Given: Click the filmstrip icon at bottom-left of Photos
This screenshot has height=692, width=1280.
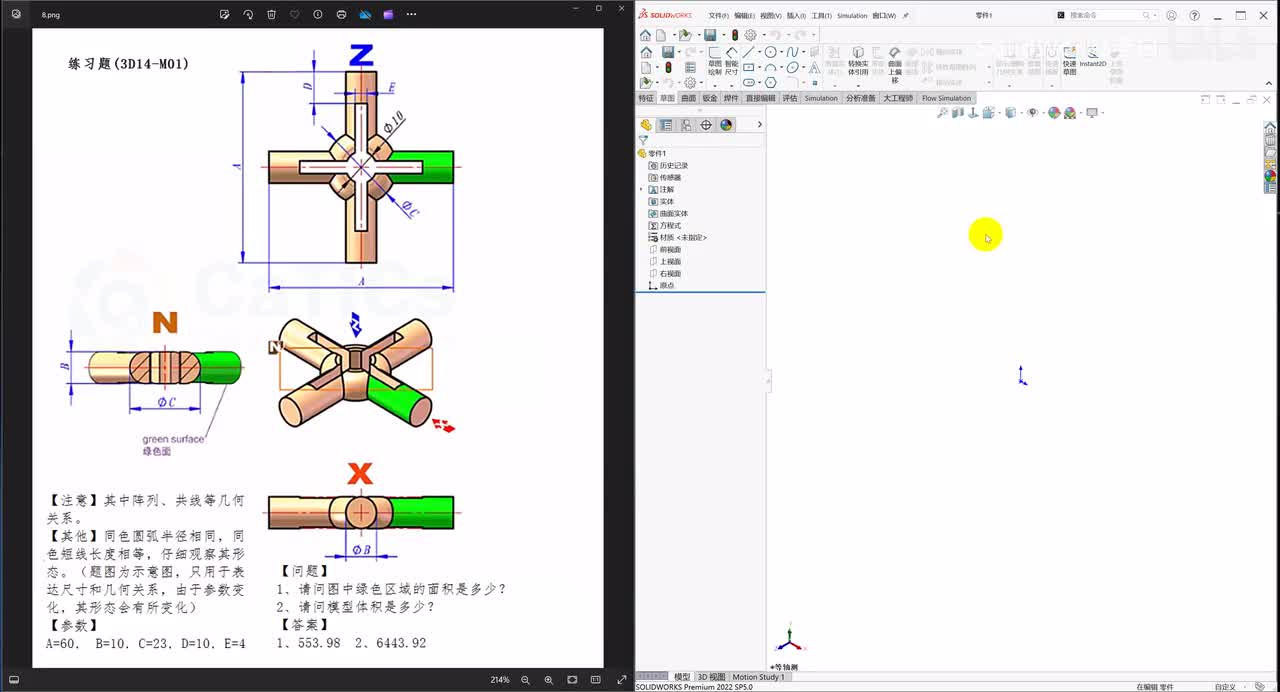Looking at the screenshot, I should click(x=14, y=680).
